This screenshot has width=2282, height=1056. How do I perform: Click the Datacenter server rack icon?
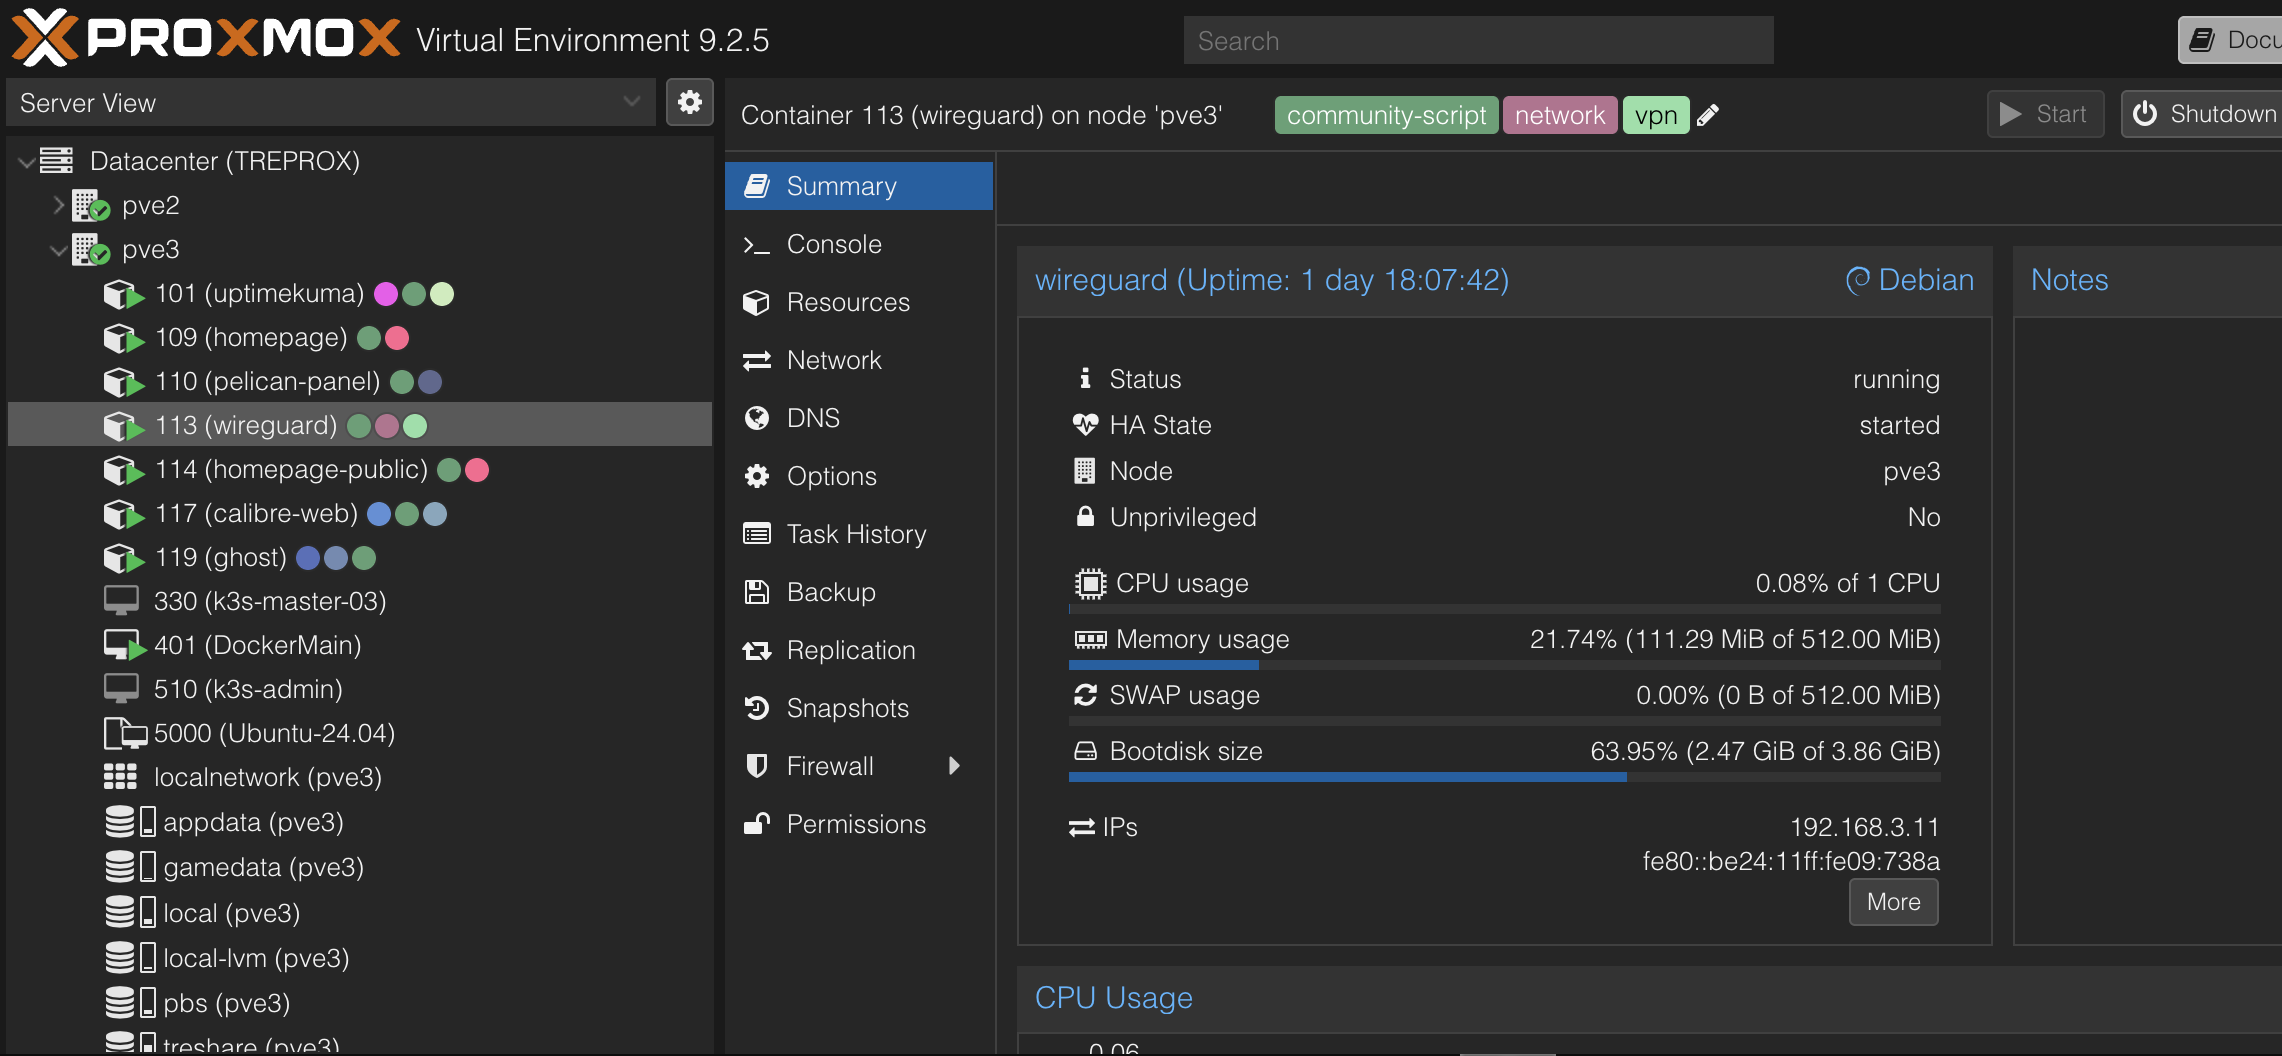(x=57, y=160)
